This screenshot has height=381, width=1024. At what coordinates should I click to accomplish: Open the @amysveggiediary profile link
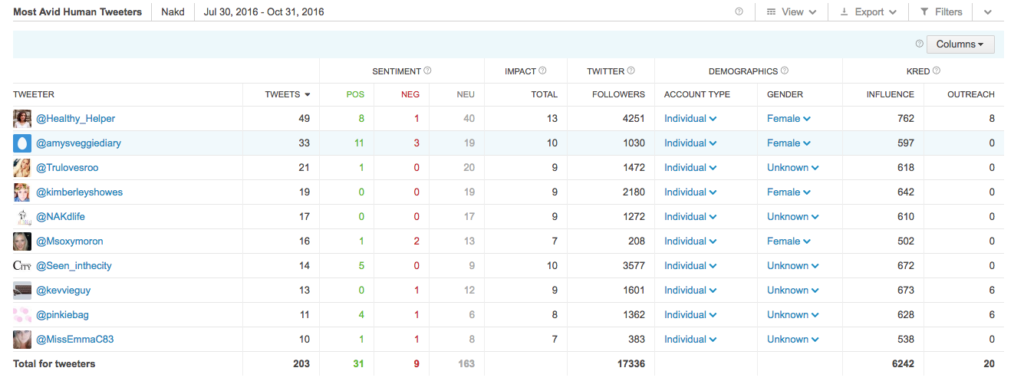(x=78, y=143)
